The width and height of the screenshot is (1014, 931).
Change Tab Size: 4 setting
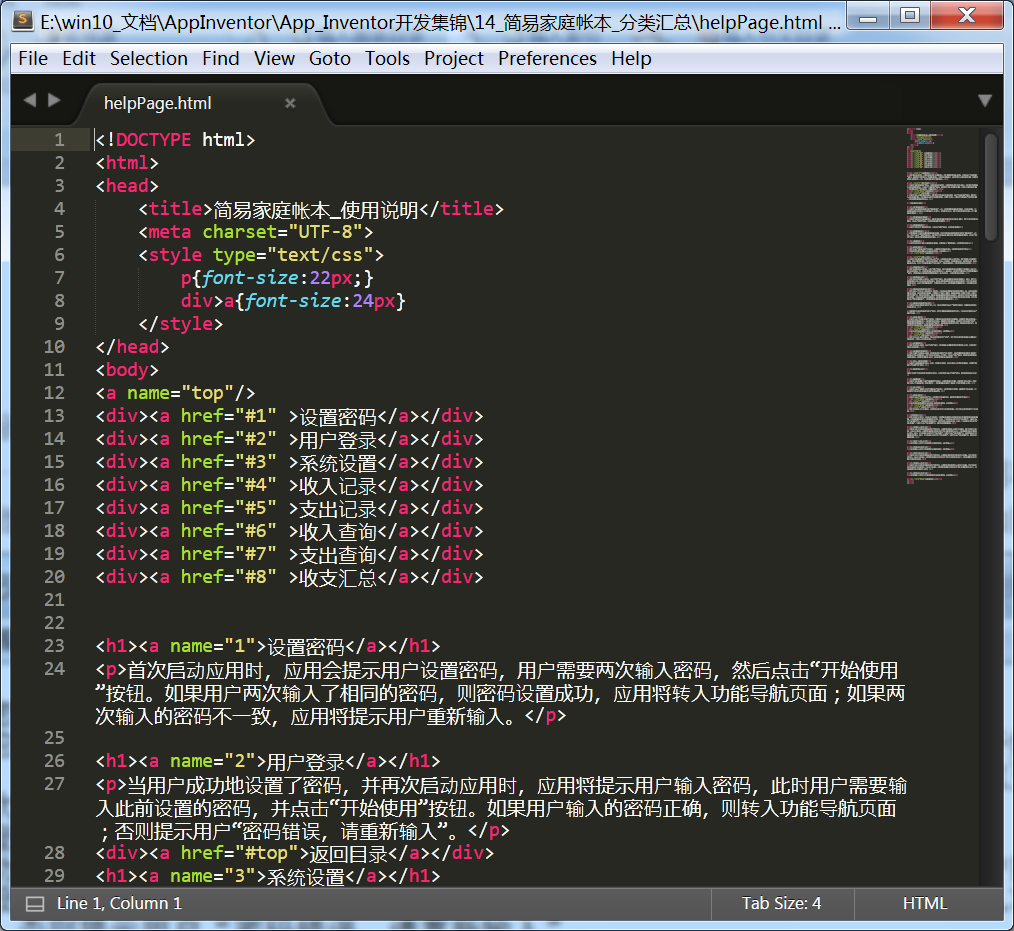[x=781, y=903]
